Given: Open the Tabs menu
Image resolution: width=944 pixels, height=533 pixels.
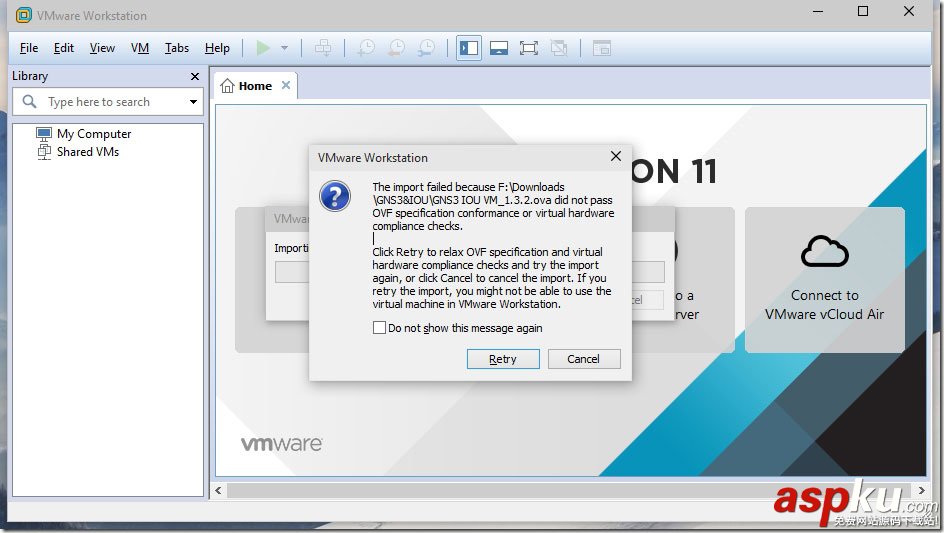Looking at the screenshot, I should 176,48.
